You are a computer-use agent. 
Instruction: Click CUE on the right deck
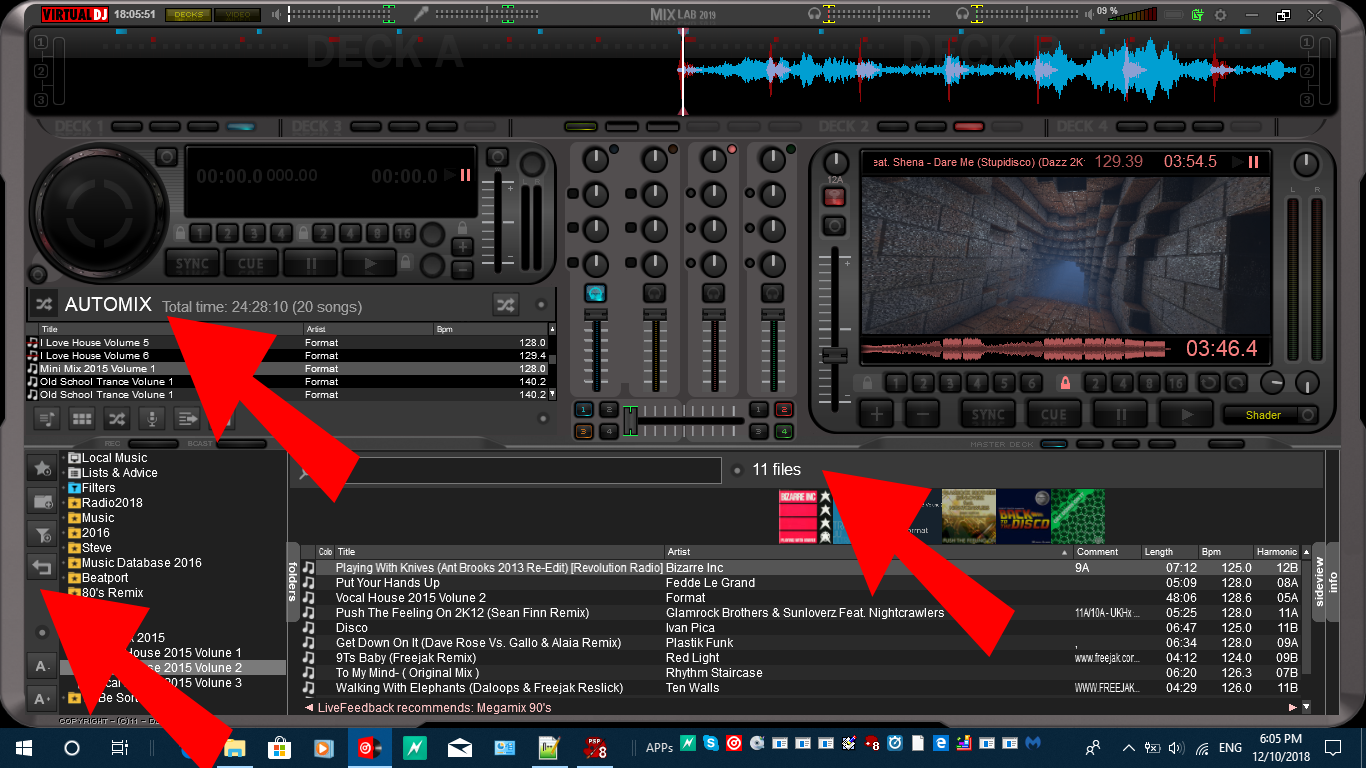1054,414
